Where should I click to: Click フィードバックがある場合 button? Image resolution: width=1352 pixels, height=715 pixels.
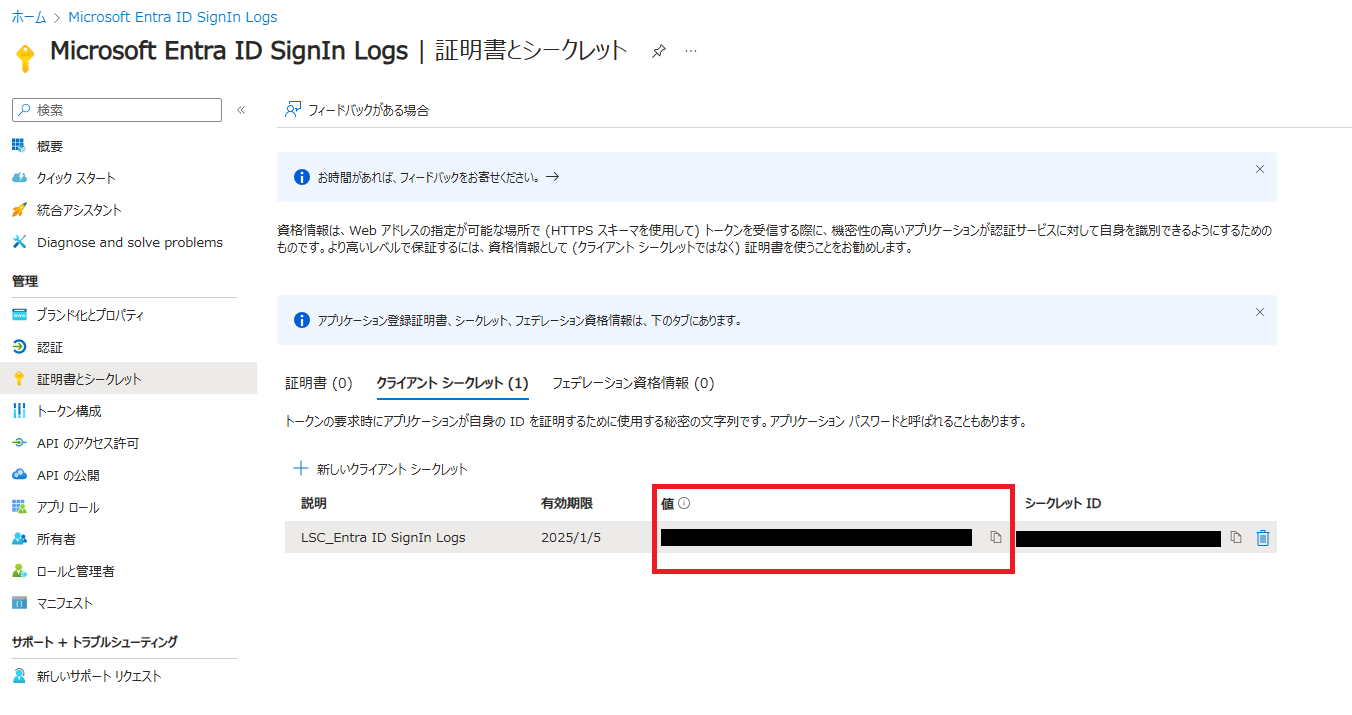pyautogui.click(x=357, y=110)
